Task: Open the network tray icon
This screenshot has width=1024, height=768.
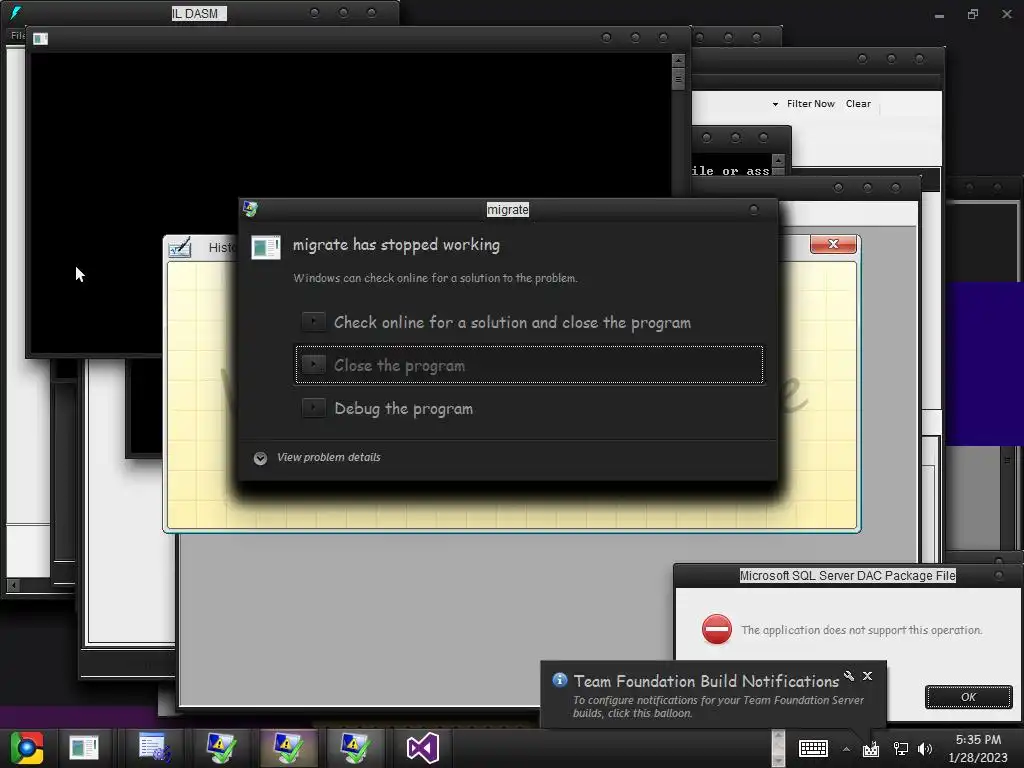Action: coord(901,749)
